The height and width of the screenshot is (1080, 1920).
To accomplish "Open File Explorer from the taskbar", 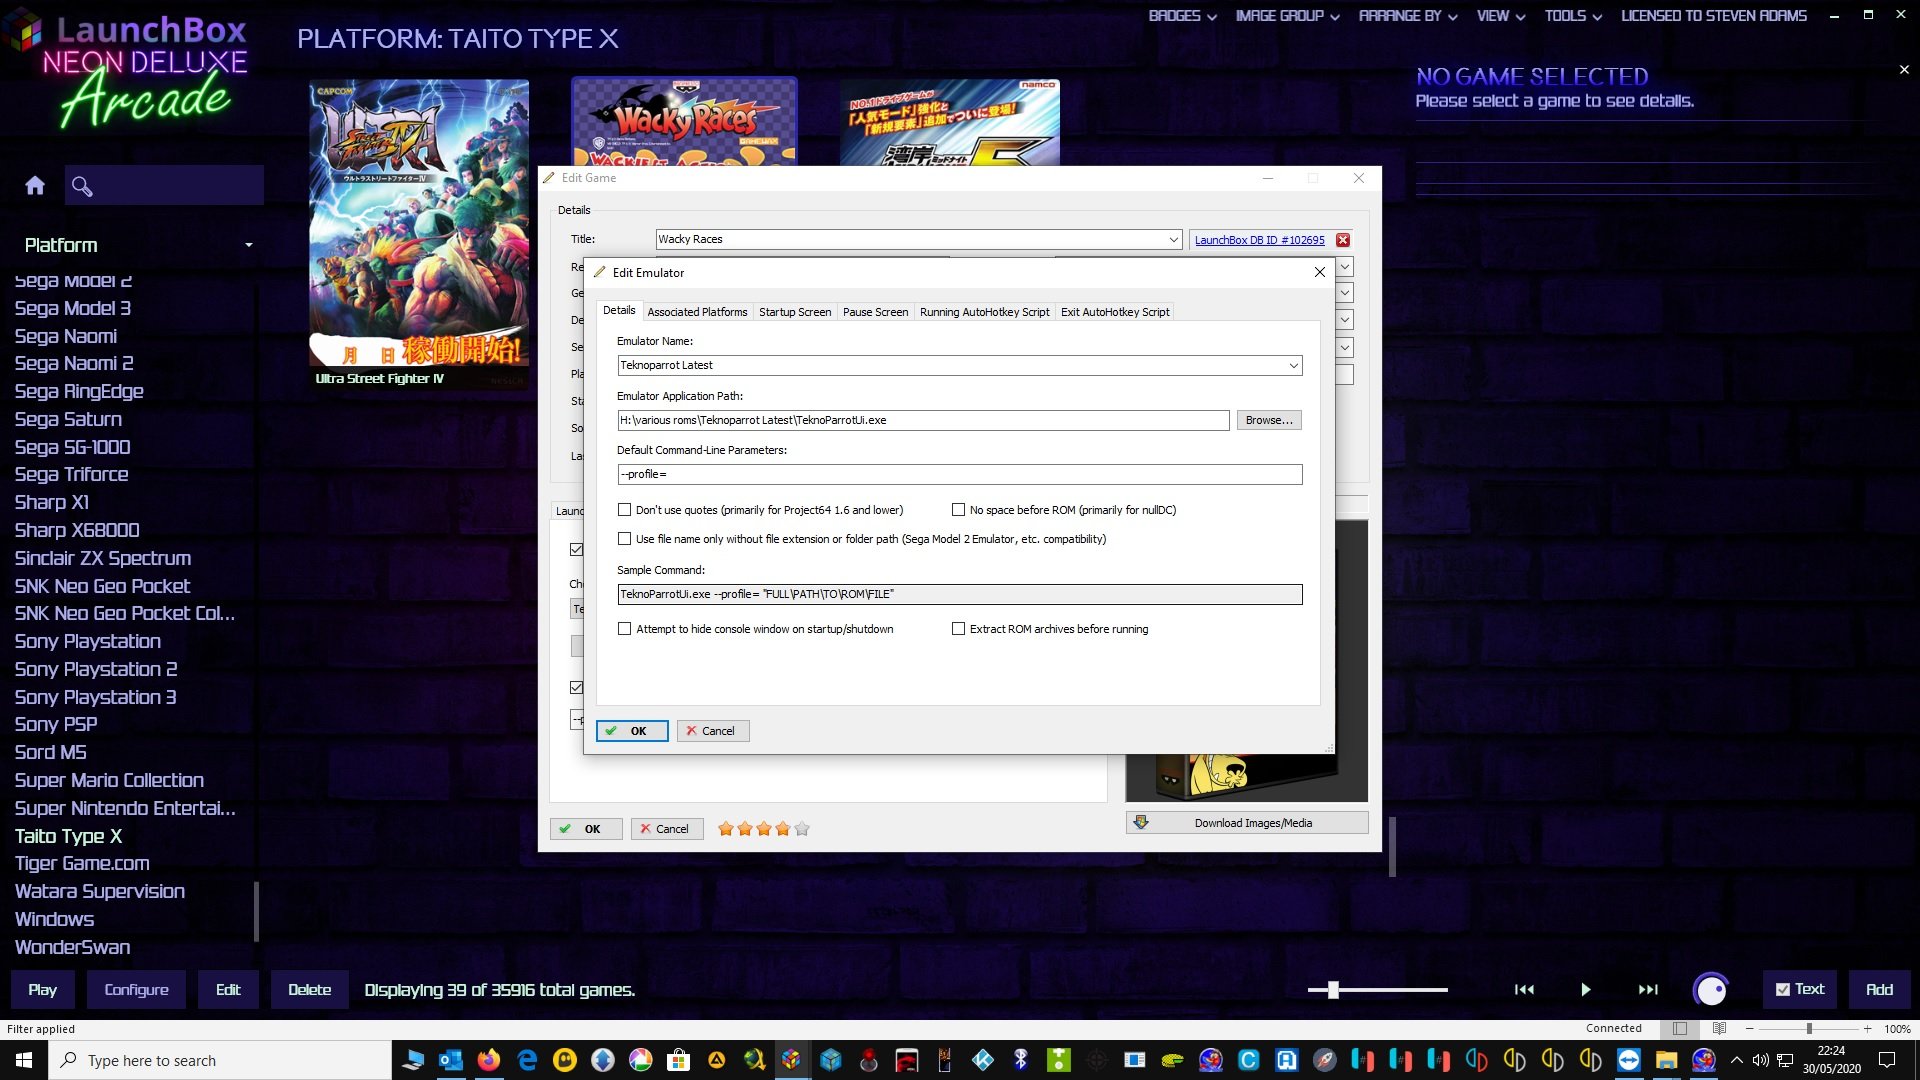I will point(1667,1060).
